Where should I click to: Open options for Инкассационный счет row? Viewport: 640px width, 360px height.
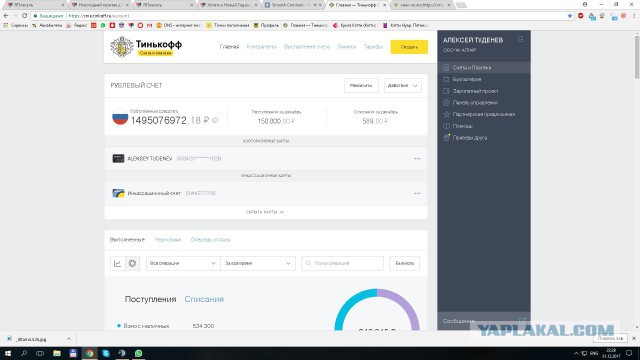point(417,193)
